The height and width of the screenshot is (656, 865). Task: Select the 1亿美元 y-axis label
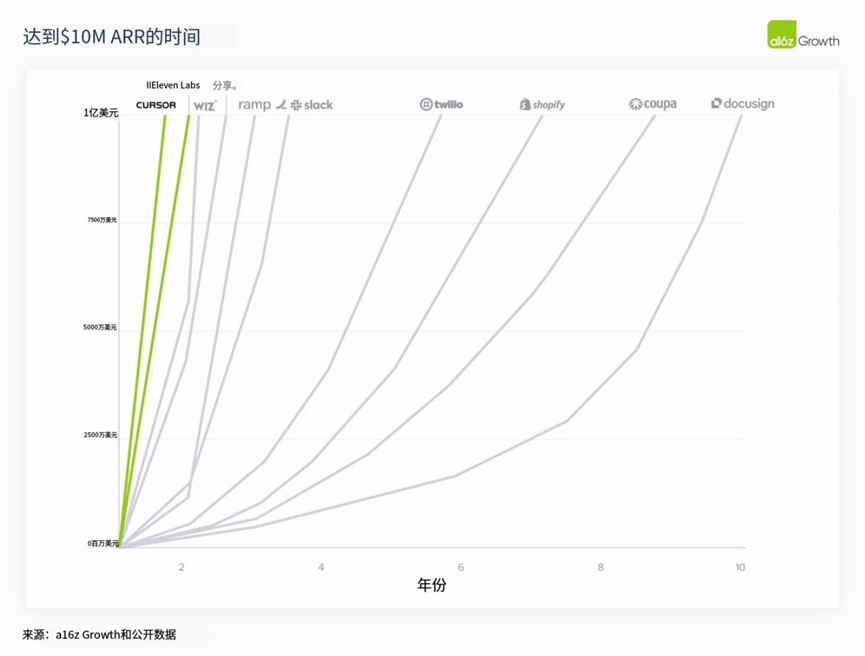[101, 113]
